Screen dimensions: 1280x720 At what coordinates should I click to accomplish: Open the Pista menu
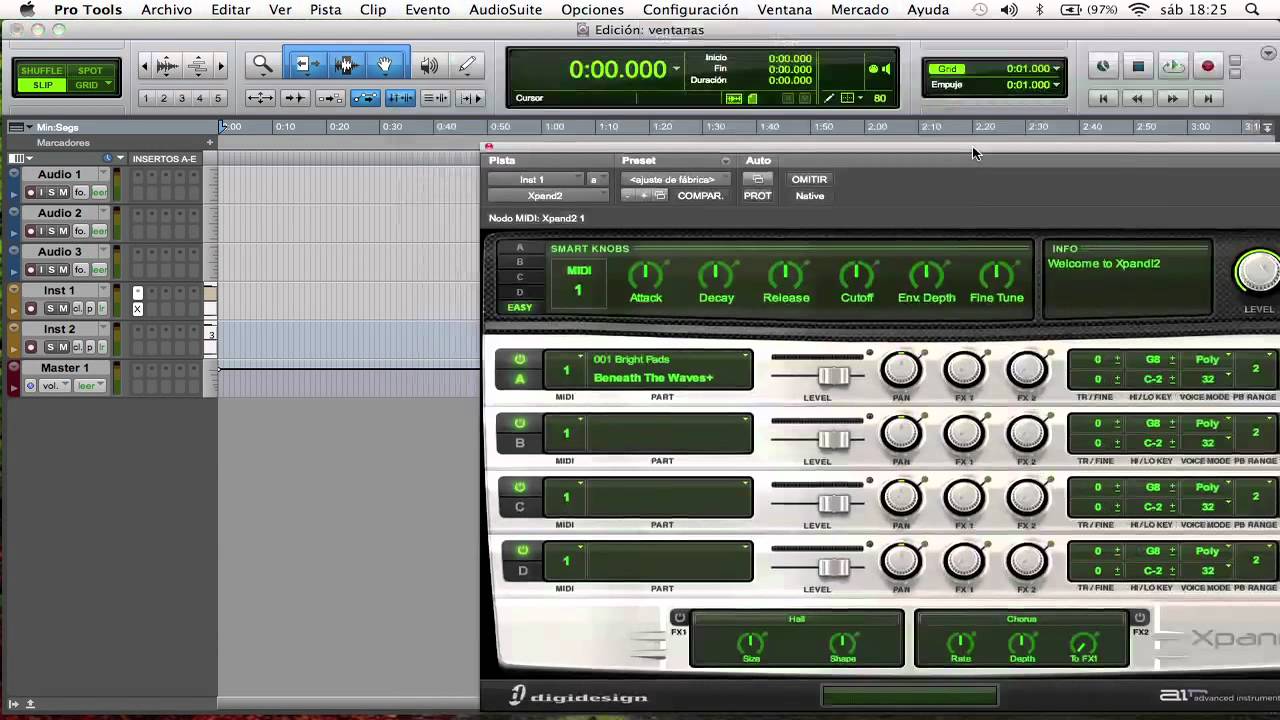325,9
